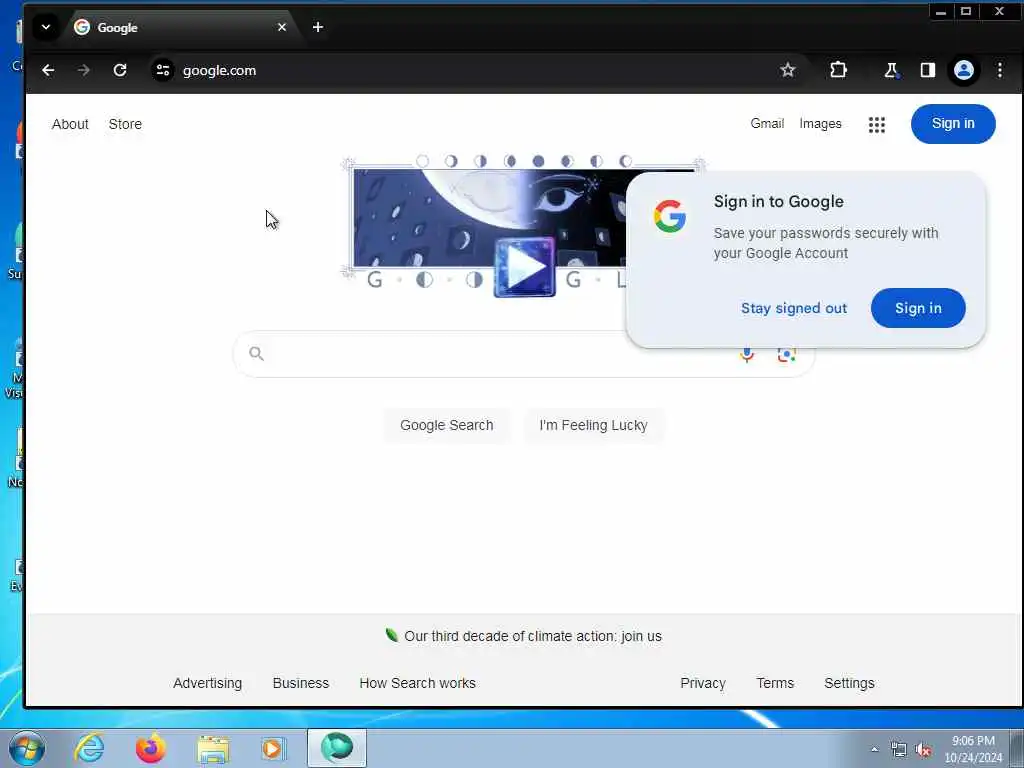Bookmark this page with the star icon
1024x768 pixels.
(788, 70)
